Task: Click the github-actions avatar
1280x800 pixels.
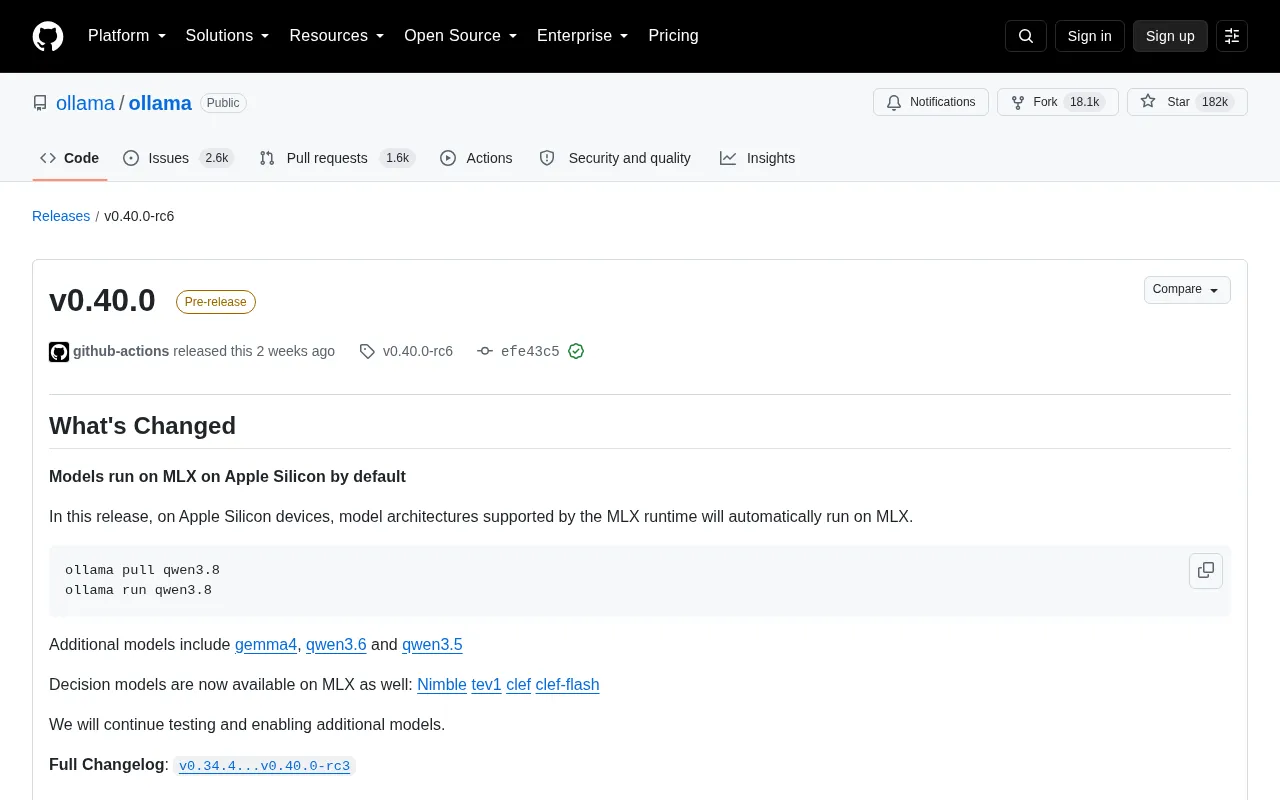Action: [x=59, y=351]
